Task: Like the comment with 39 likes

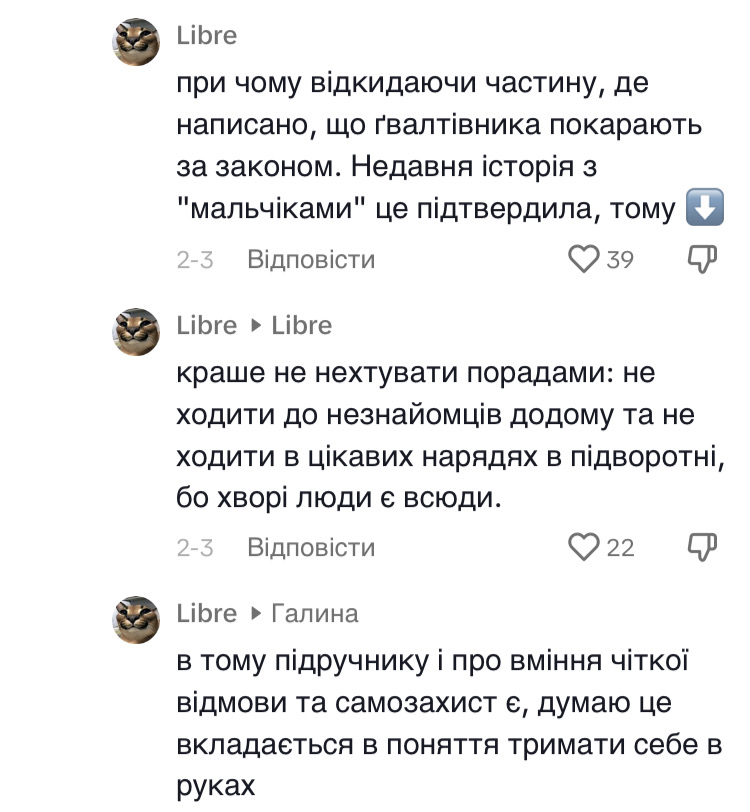Action: (x=583, y=260)
